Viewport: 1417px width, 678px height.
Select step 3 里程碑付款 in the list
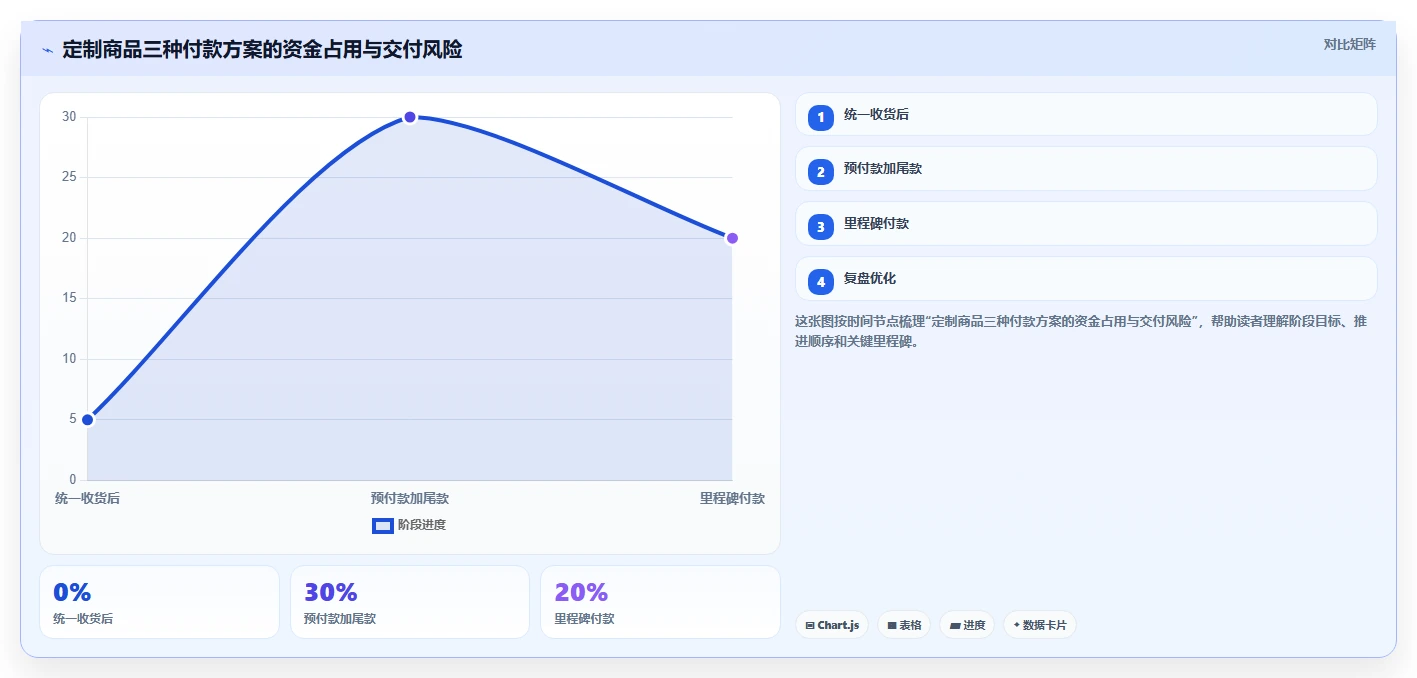[x=1086, y=224]
